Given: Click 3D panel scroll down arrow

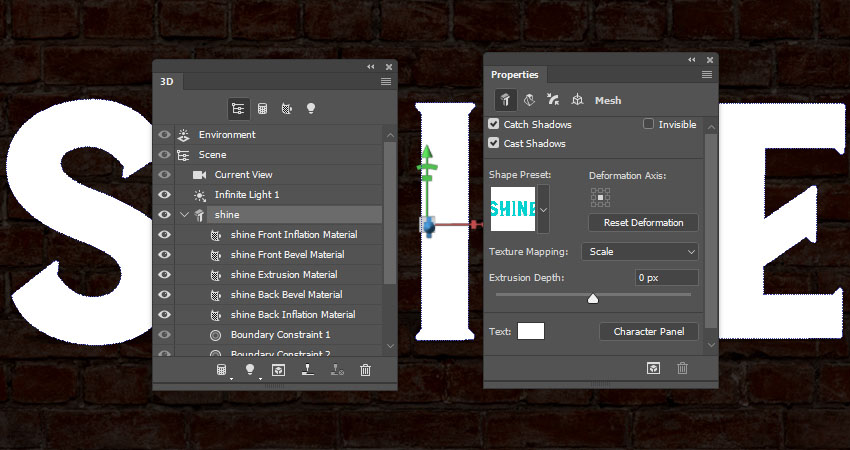Looking at the screenshot, I should pos(390,346).
